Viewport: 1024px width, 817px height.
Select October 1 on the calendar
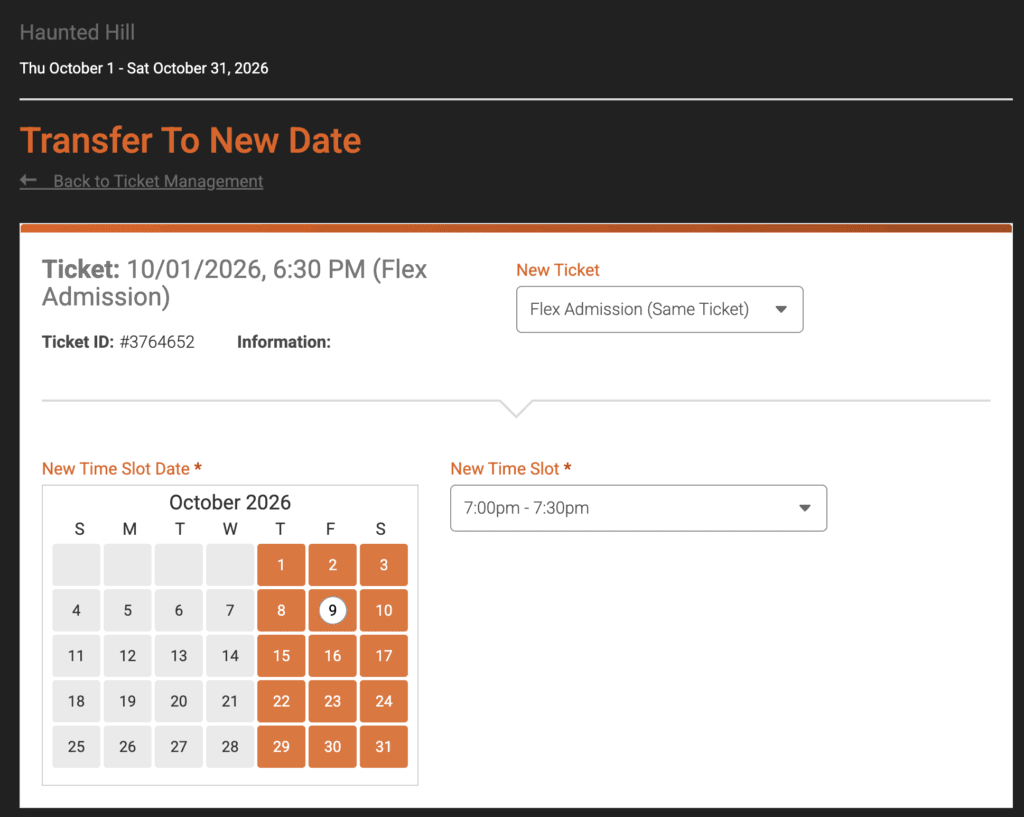(281, 565)
